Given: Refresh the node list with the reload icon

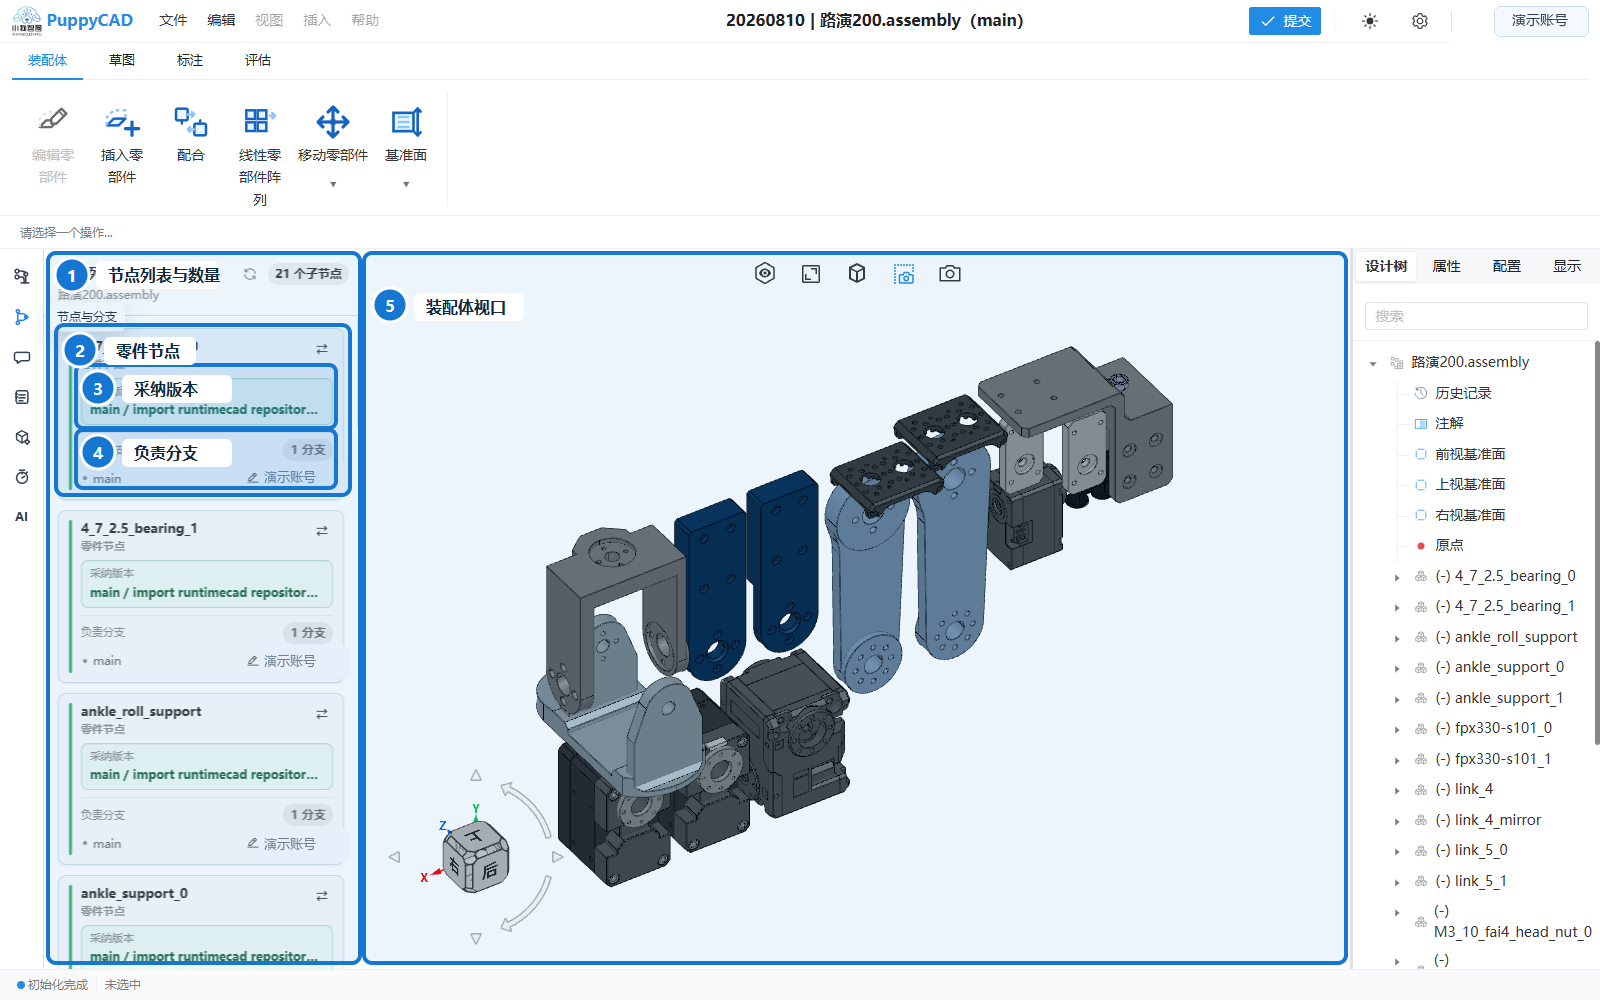Looking at the screenshot, I should 250,274.
